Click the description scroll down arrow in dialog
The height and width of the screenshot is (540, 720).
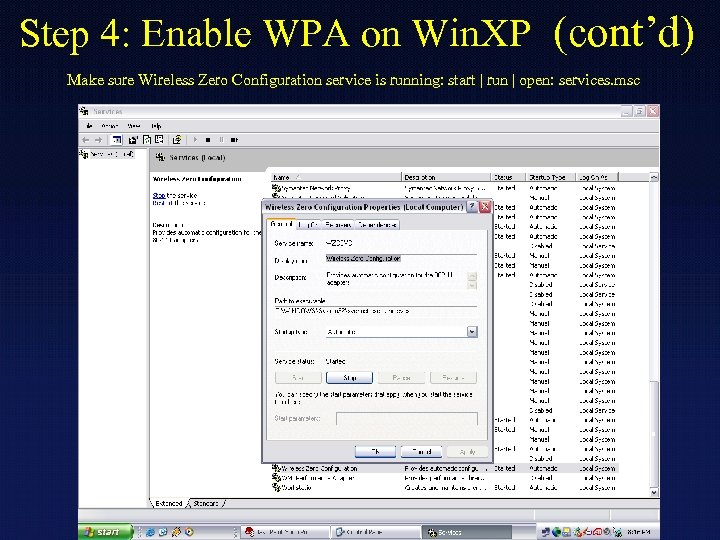pyautogui.click(x=472, y=285)
